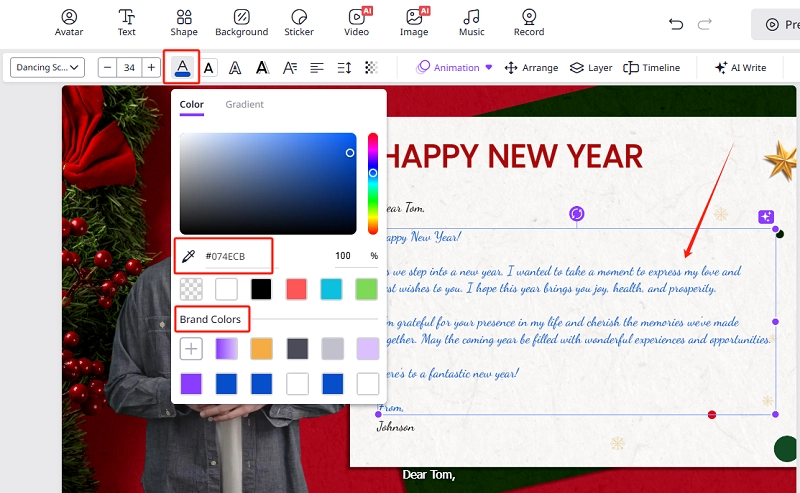The image size is (800, 493).
Task: Open line spacing options
Action: tap(344, 67)
